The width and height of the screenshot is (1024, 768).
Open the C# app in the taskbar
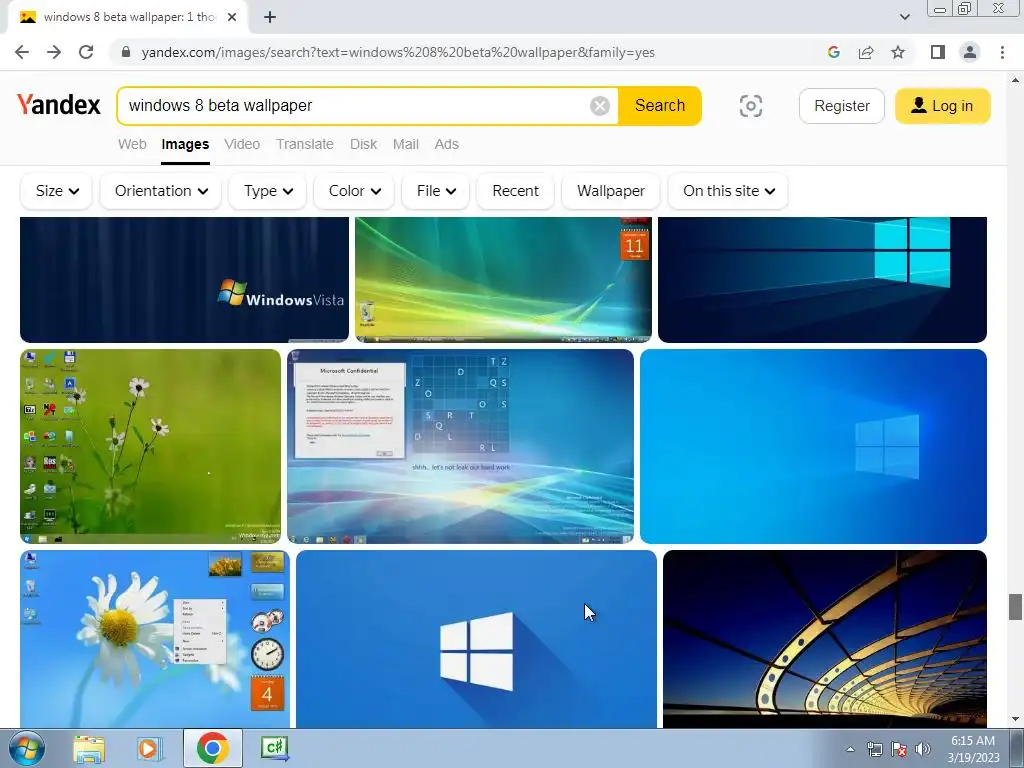tap(275, 748)
